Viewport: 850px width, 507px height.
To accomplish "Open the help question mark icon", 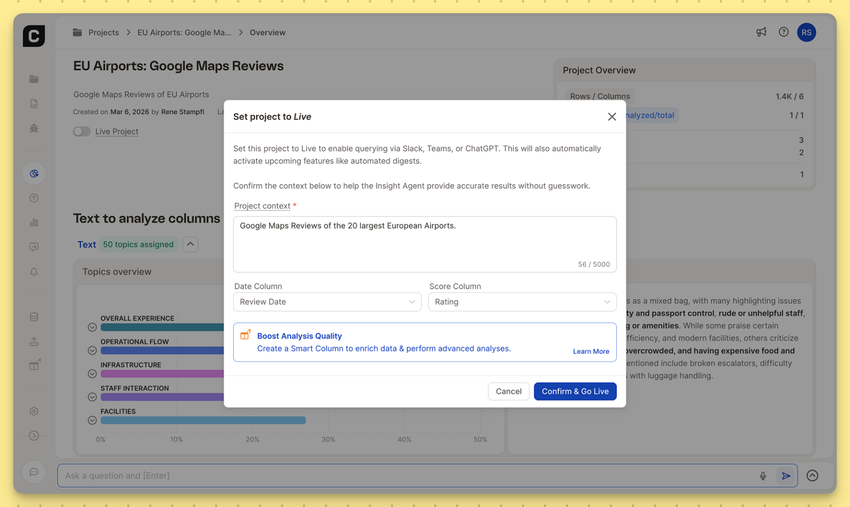I will click(x=783, y=32).
